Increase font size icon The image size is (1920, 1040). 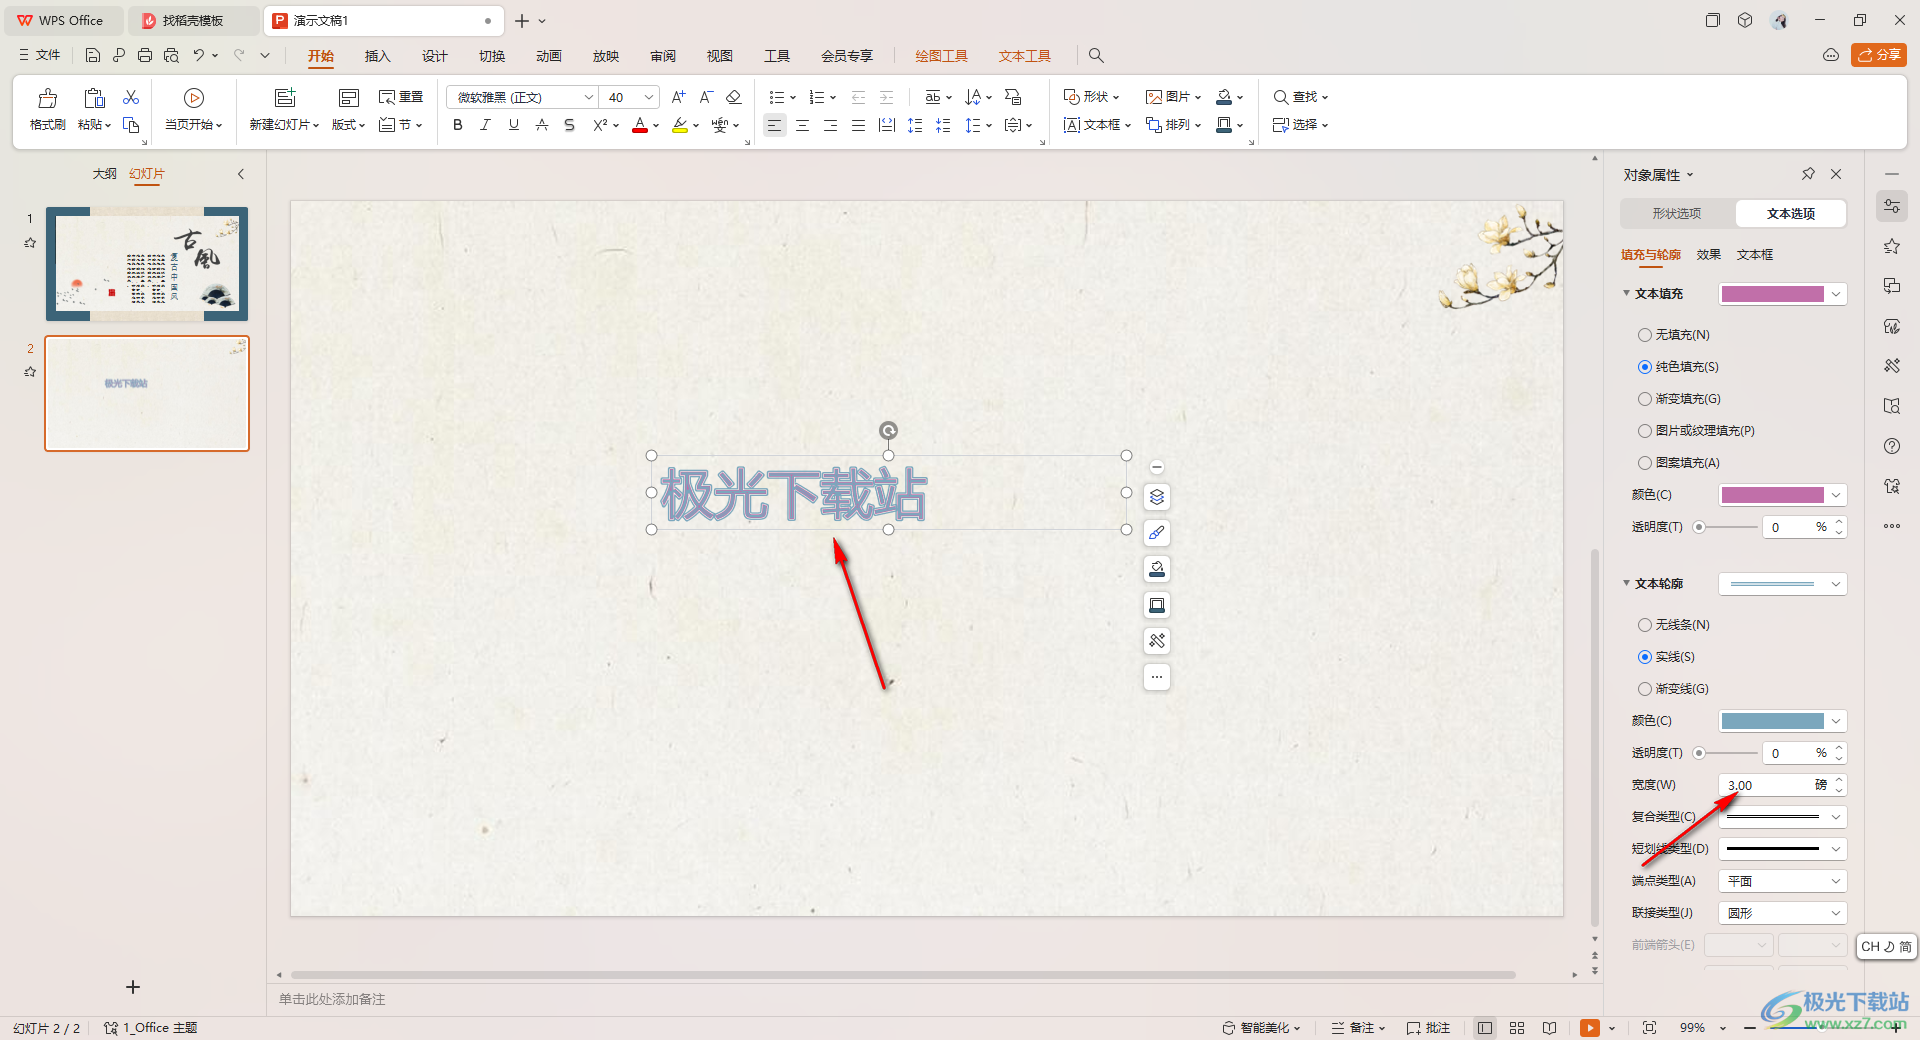(678, 97)
